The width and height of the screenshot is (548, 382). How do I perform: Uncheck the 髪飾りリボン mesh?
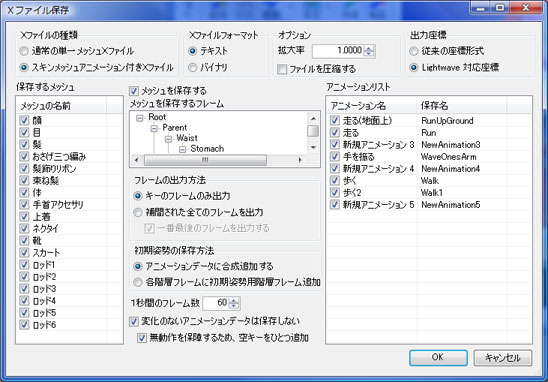click(x=24, y=168)
